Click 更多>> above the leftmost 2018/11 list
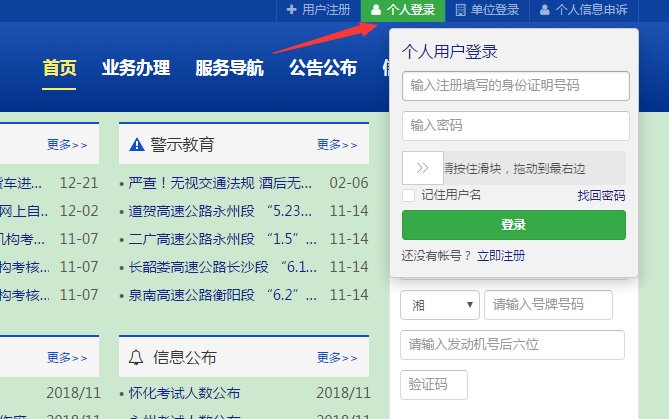 tap(67, 358)
